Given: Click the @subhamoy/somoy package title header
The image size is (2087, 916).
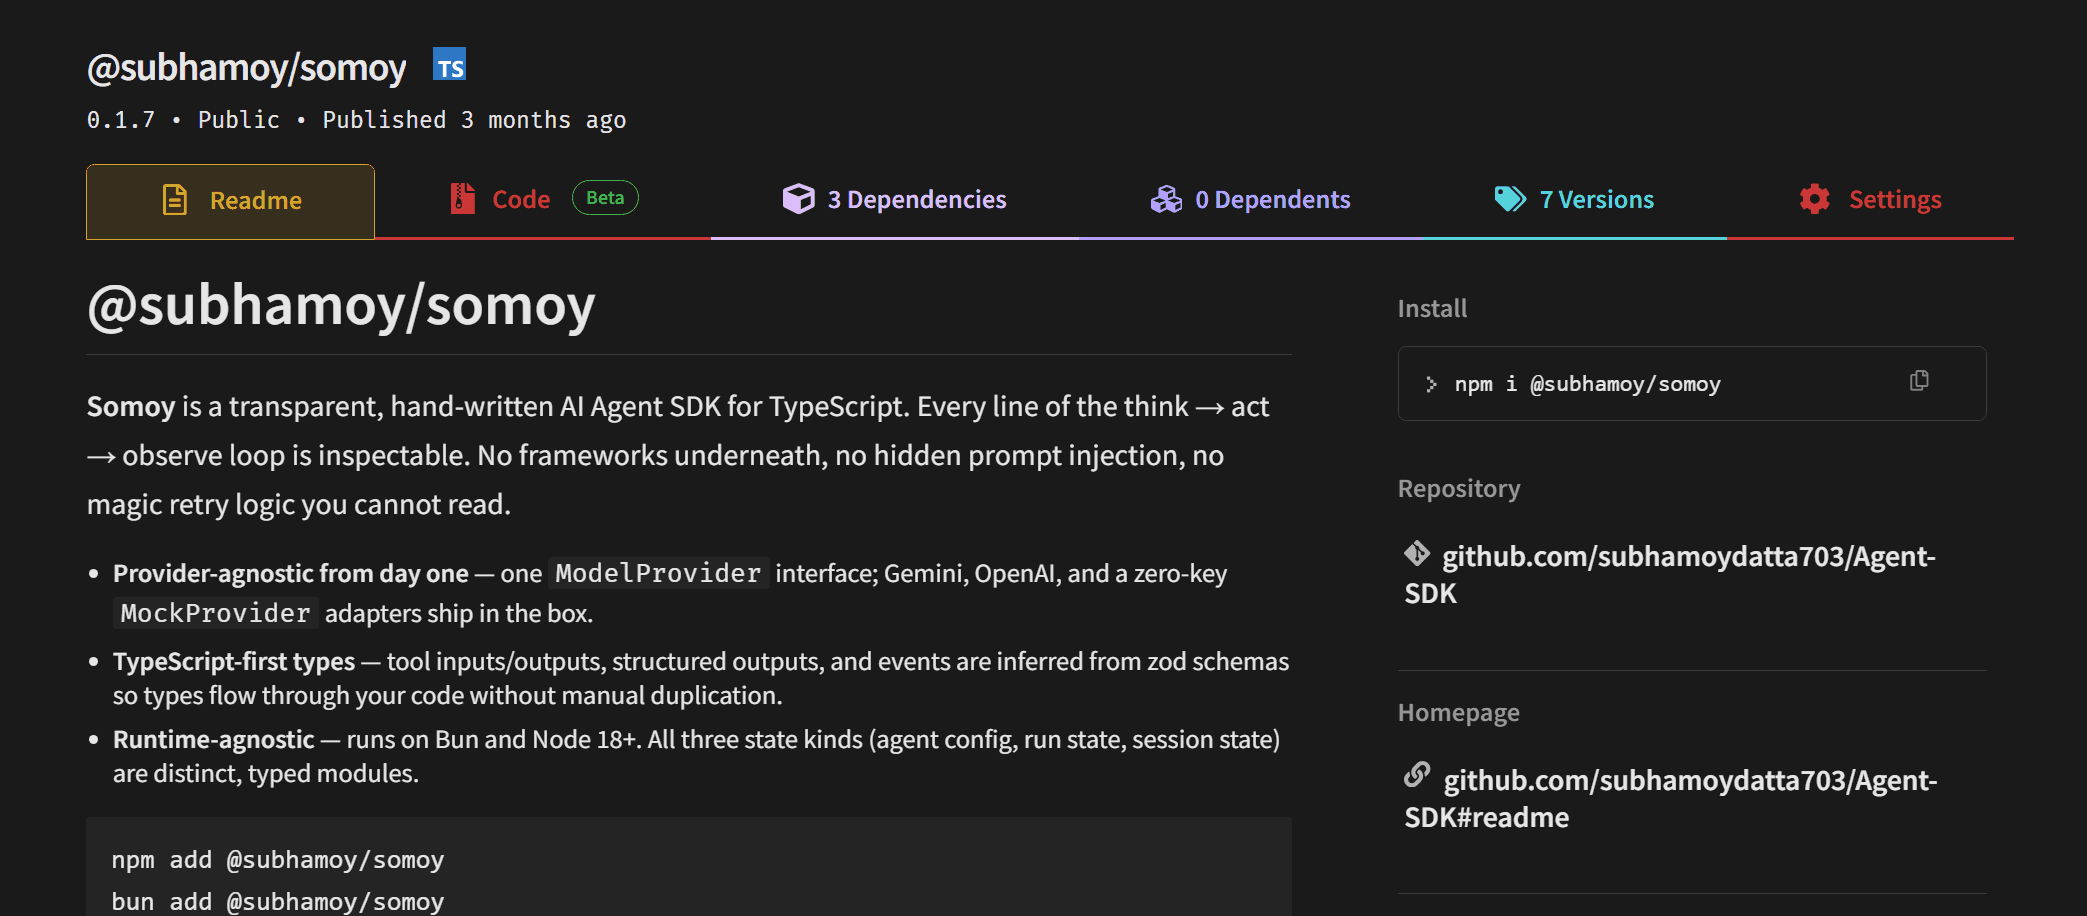Looking at the screenshot, I should click(246, 67).
